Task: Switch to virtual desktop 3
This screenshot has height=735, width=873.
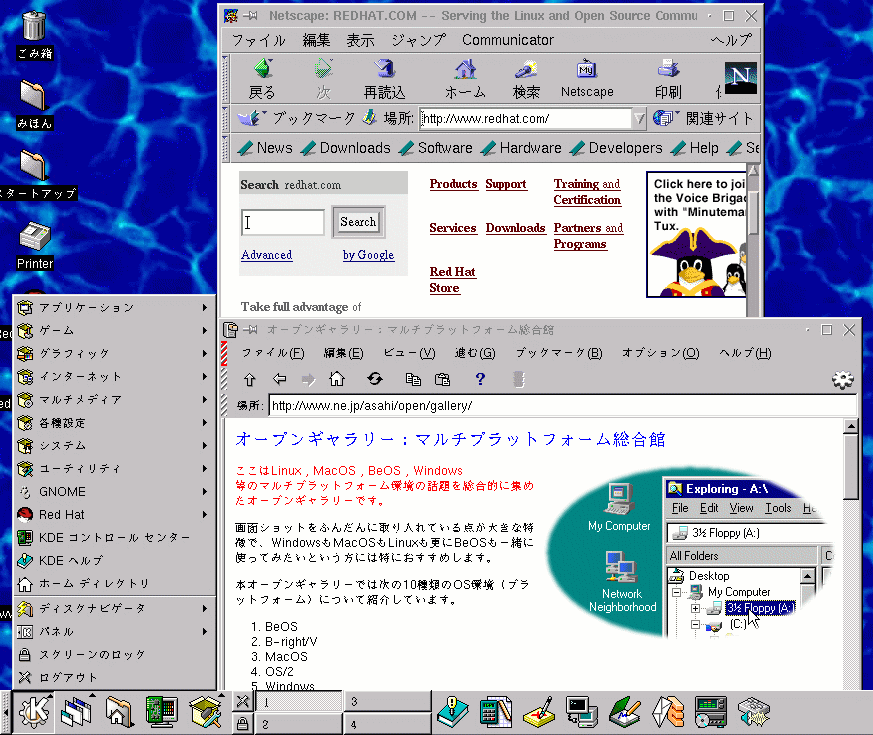Action: click(388, 702)
